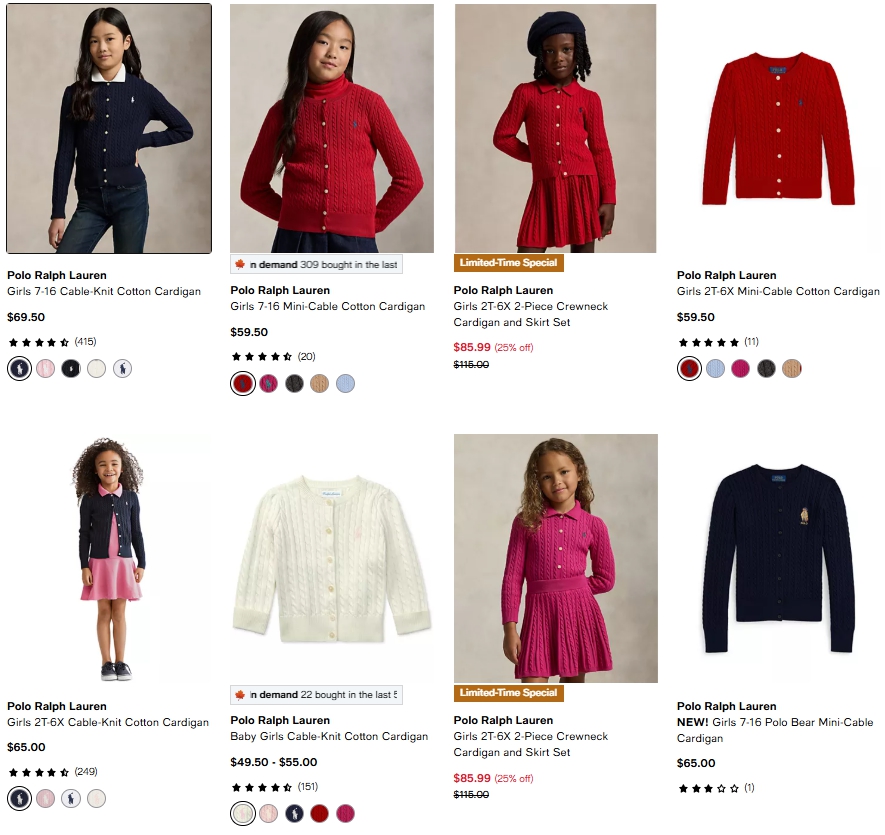
Task: Choose hot pink swatch for Girls 2T-6X Mini-Cable Cardigan
Action: pos(741,368)
